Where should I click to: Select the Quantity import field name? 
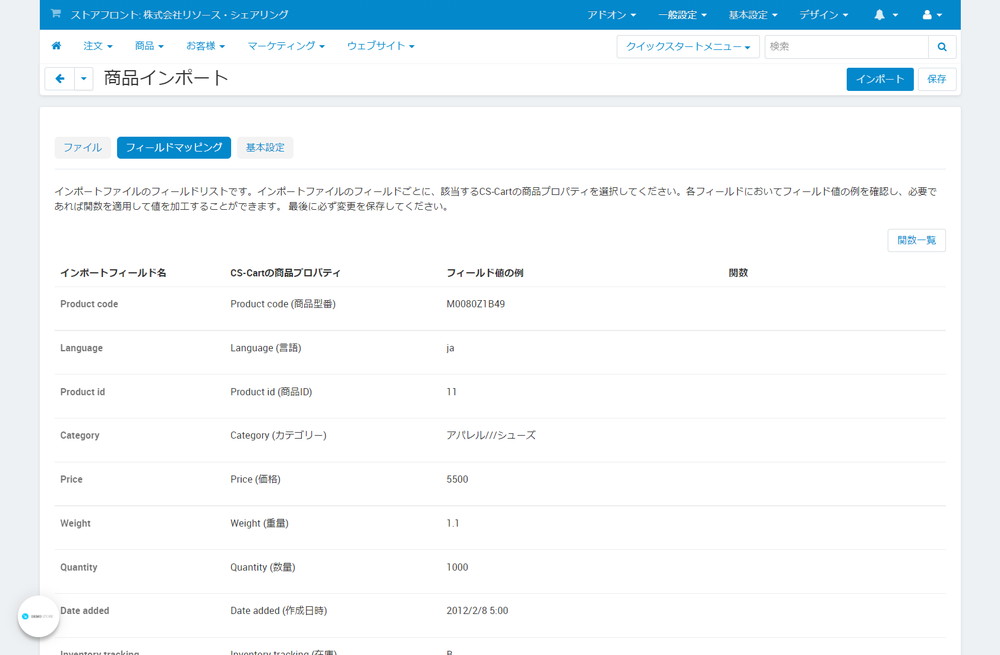point(78,568)
